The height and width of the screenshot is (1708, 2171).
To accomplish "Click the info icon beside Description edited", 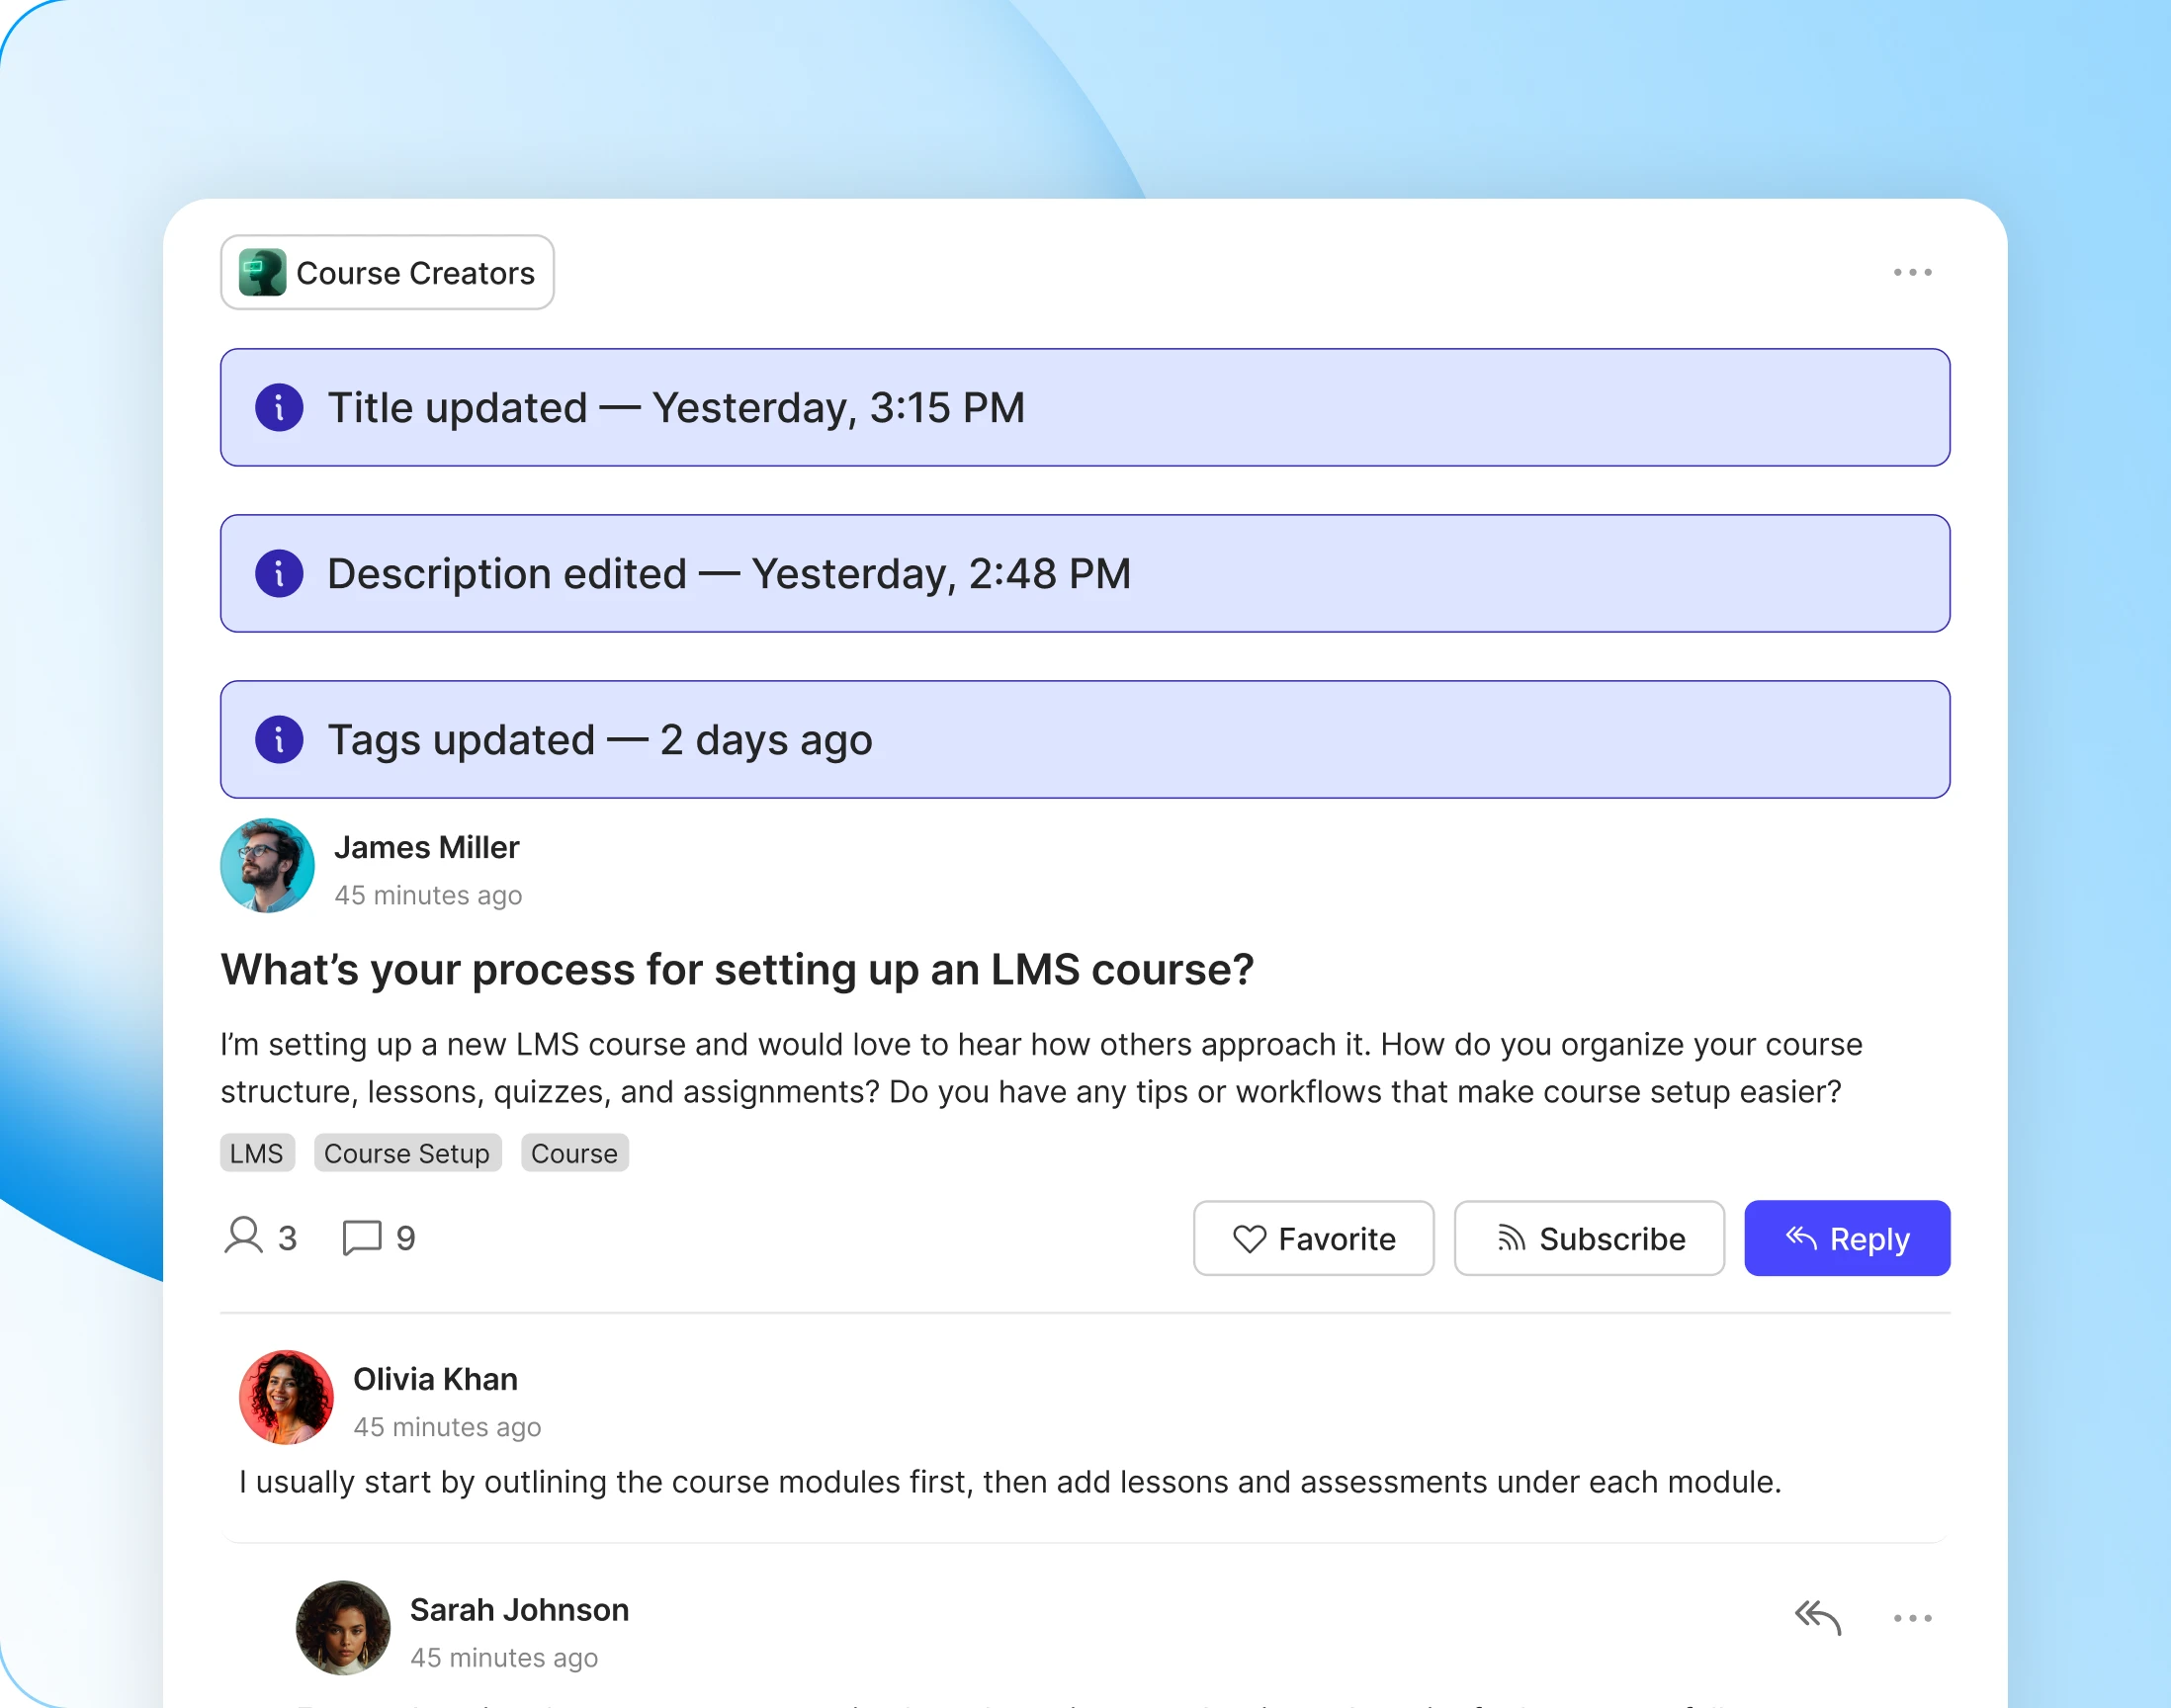I will tap(279, 573).
